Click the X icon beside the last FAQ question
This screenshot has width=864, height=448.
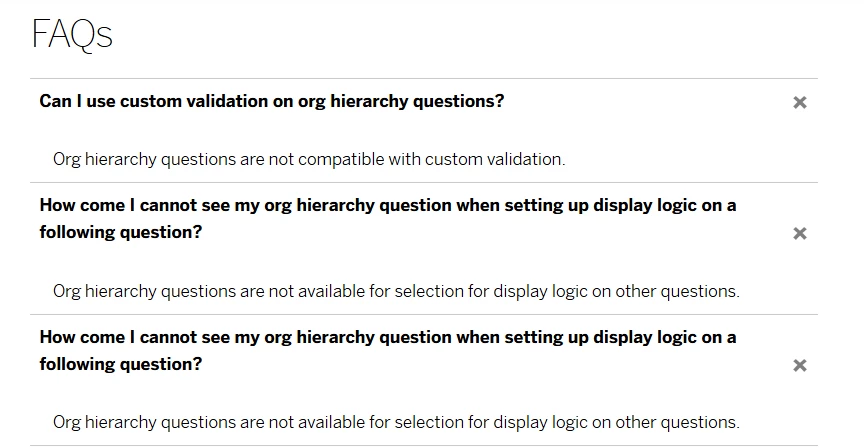coord(799,365)
